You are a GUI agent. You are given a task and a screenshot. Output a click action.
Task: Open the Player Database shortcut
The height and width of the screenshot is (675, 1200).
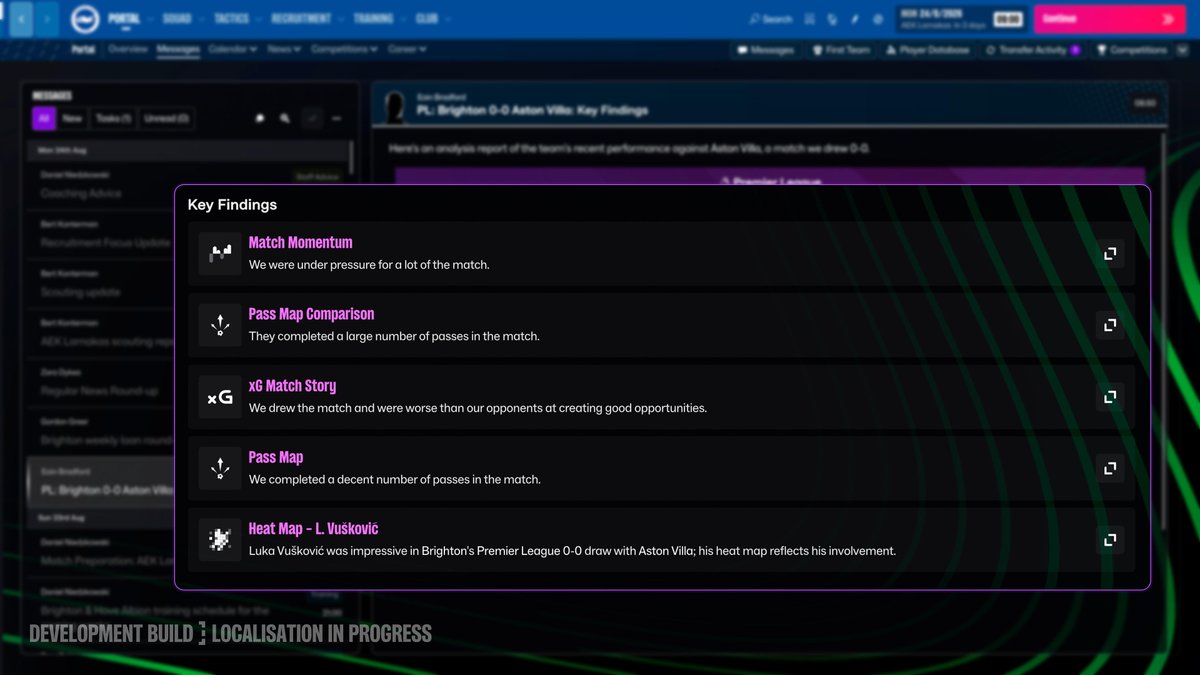click(927, 49)
